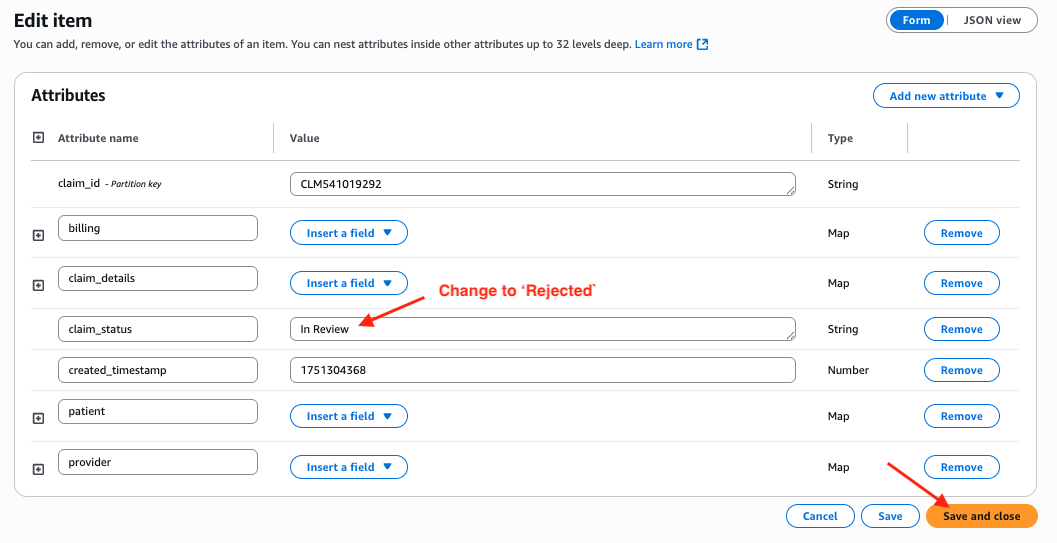This screenshot has height=543, width=1057.
Task: Open the Learn more link
Action: click(663, 45)
